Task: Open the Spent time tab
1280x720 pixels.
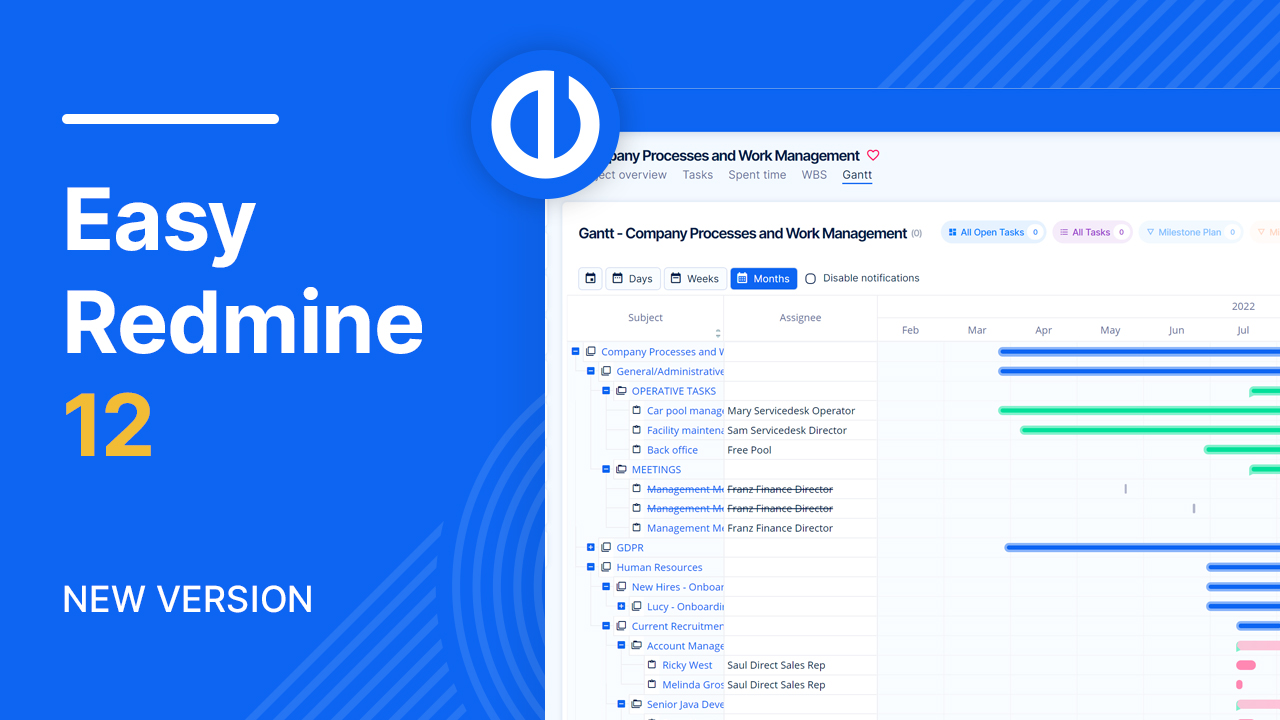Action: click(x=757, y=175)
